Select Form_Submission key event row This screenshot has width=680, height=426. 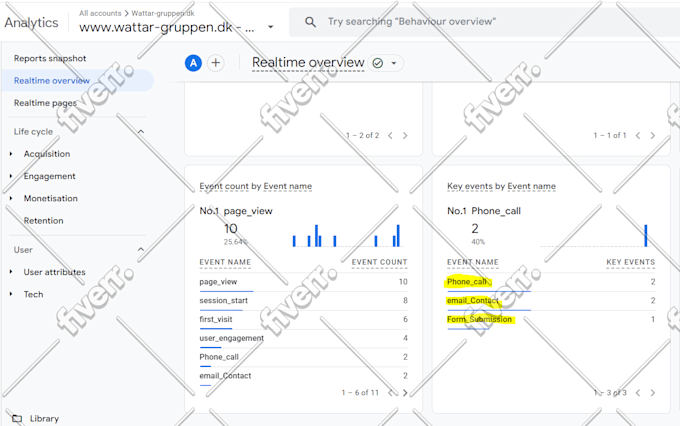click(x=551, y=319)
